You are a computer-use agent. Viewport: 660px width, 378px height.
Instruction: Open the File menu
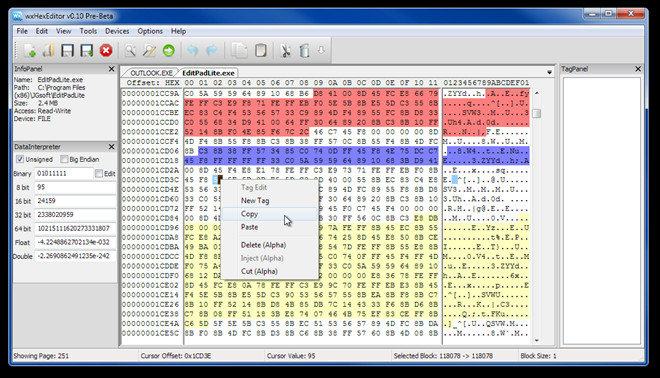[22, 31]
